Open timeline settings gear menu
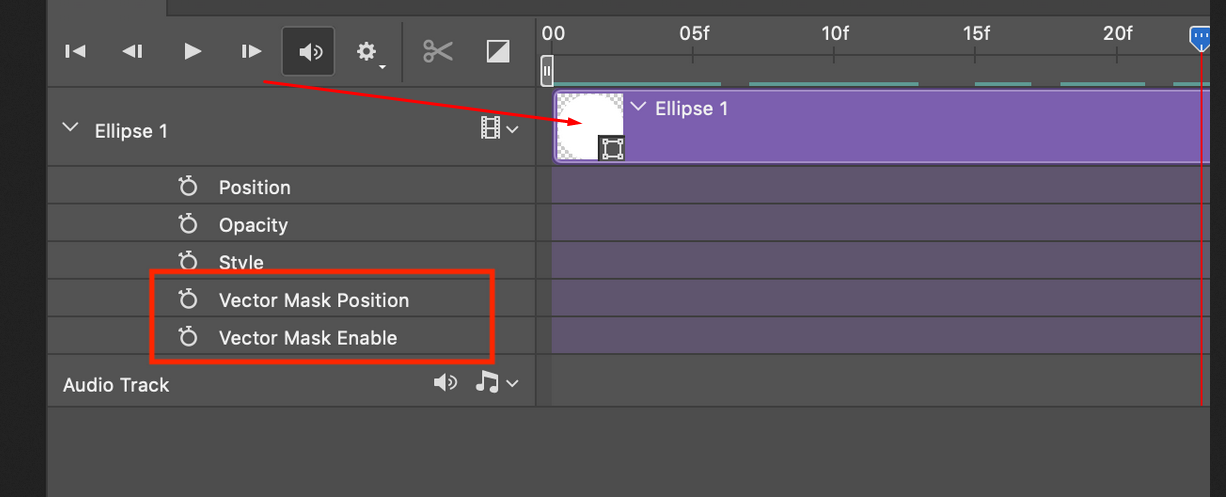This screenshot has width=1226, height=497. (368, 51)
